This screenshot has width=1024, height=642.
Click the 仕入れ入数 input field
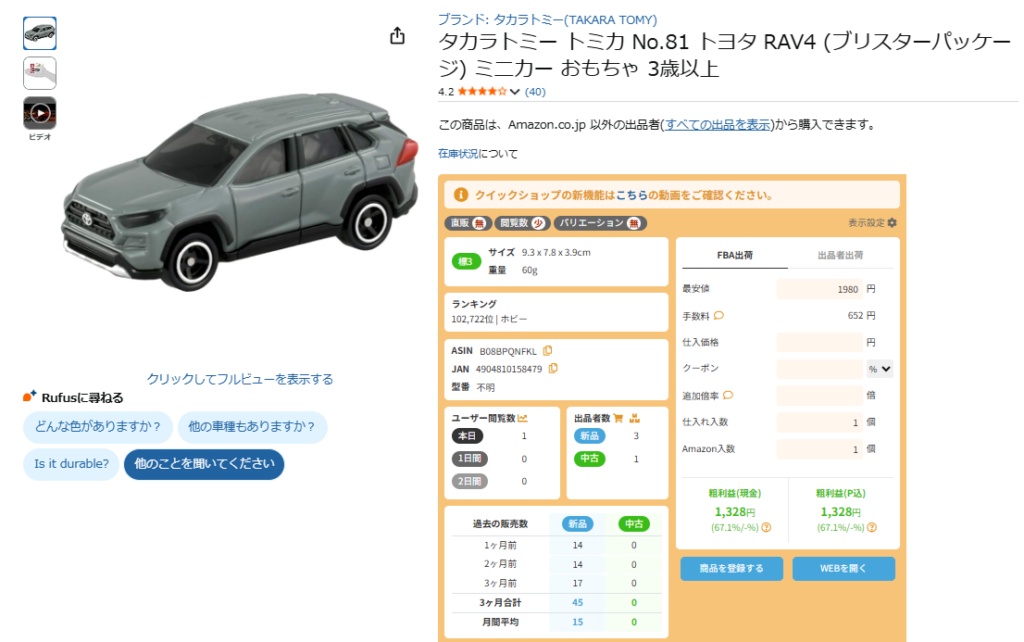(x=820, y=423)
